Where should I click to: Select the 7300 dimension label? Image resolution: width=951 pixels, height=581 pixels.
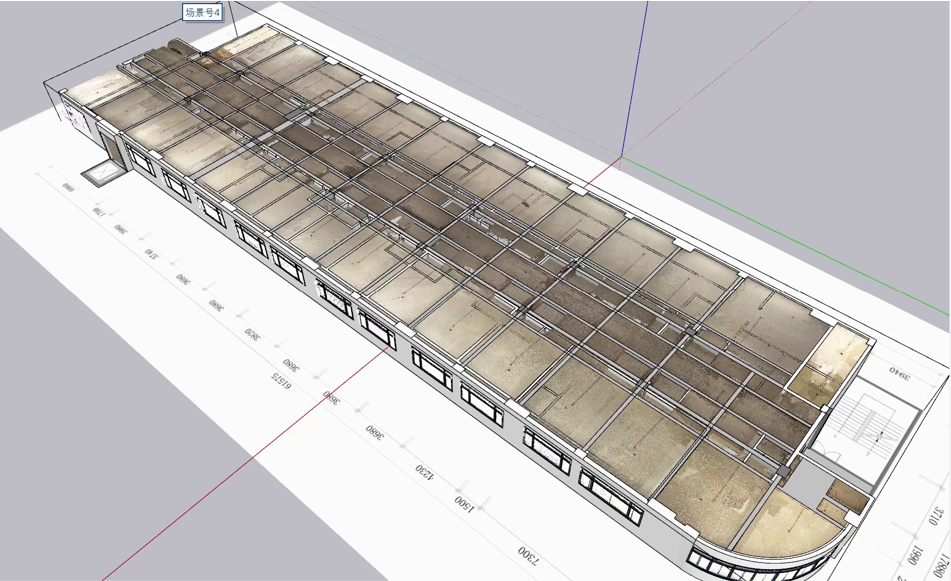coord(528,554)
